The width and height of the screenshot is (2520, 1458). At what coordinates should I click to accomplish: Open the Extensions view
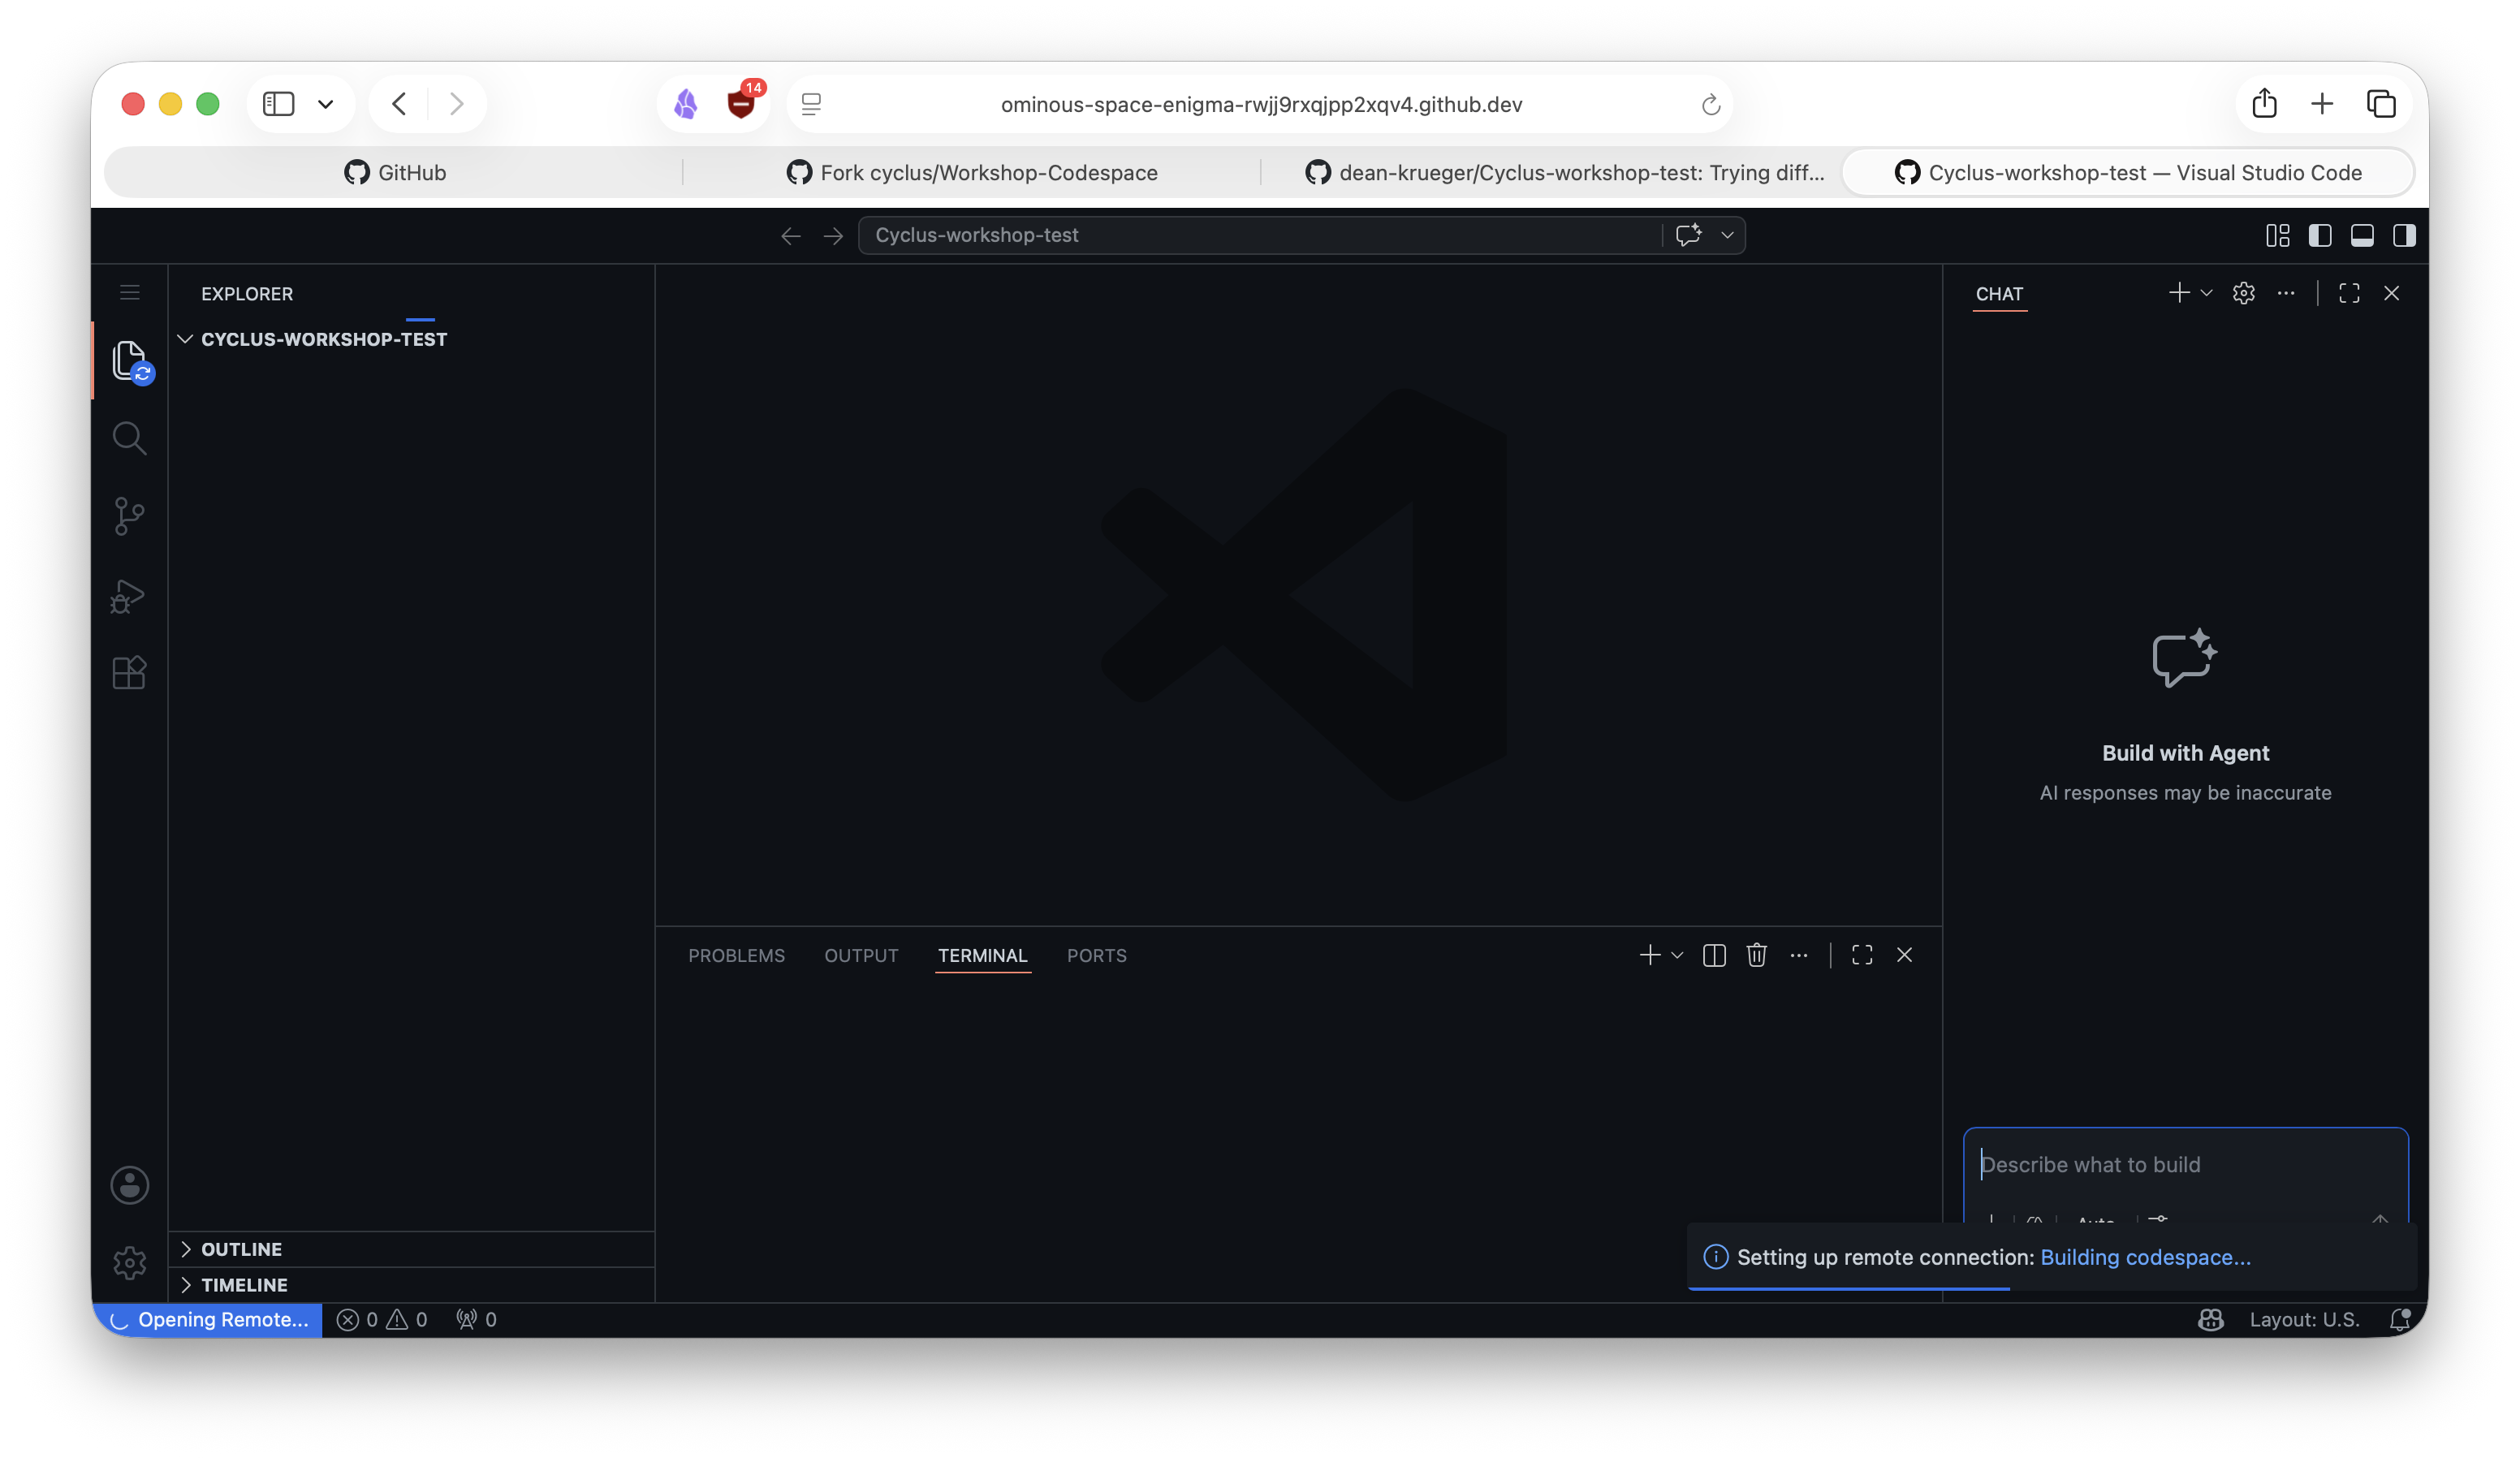[x=130, y=673]
